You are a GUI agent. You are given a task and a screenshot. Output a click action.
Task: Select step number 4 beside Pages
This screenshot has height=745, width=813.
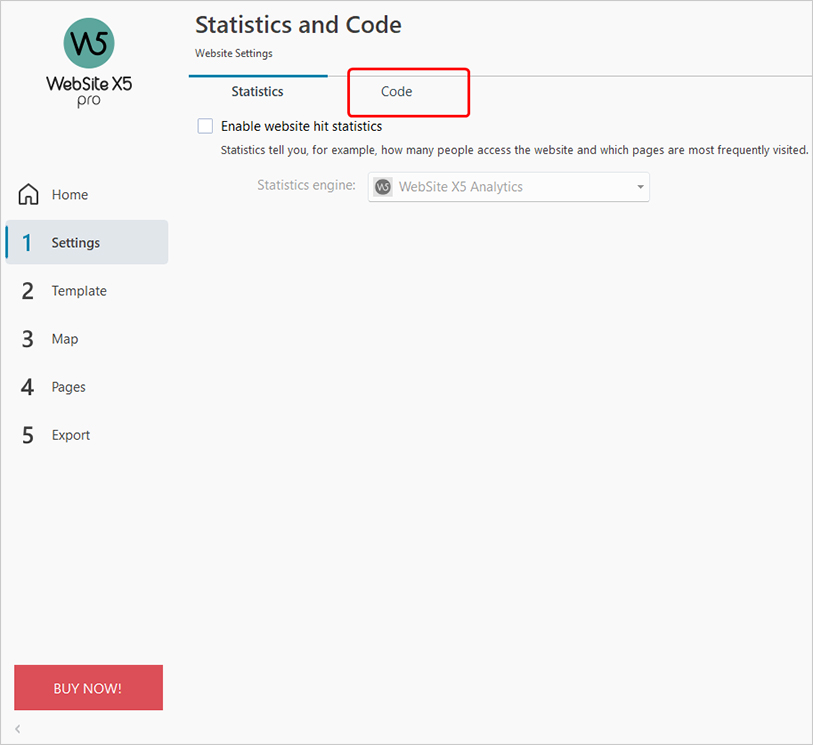pyautogui.click(x=28, y=387)
